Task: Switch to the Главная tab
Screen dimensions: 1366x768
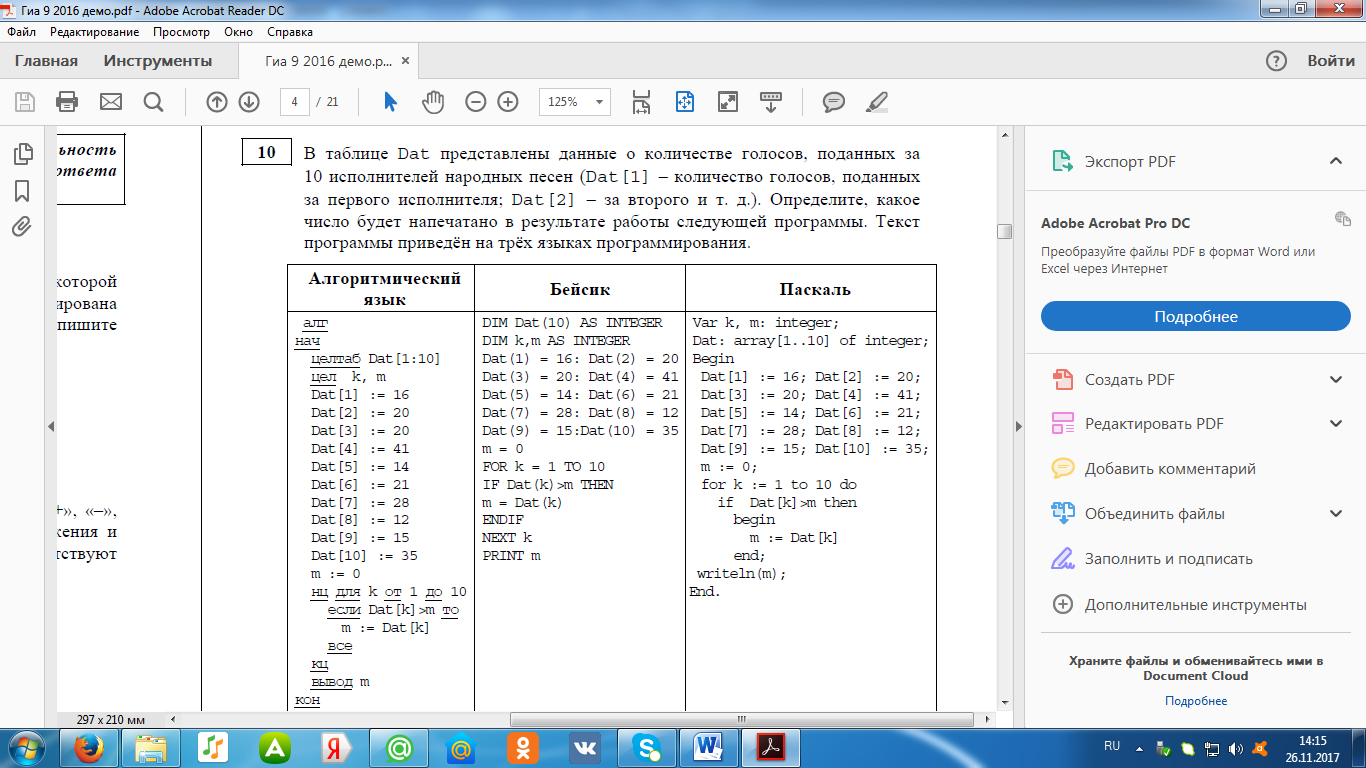Action: (x=46, y=61)
